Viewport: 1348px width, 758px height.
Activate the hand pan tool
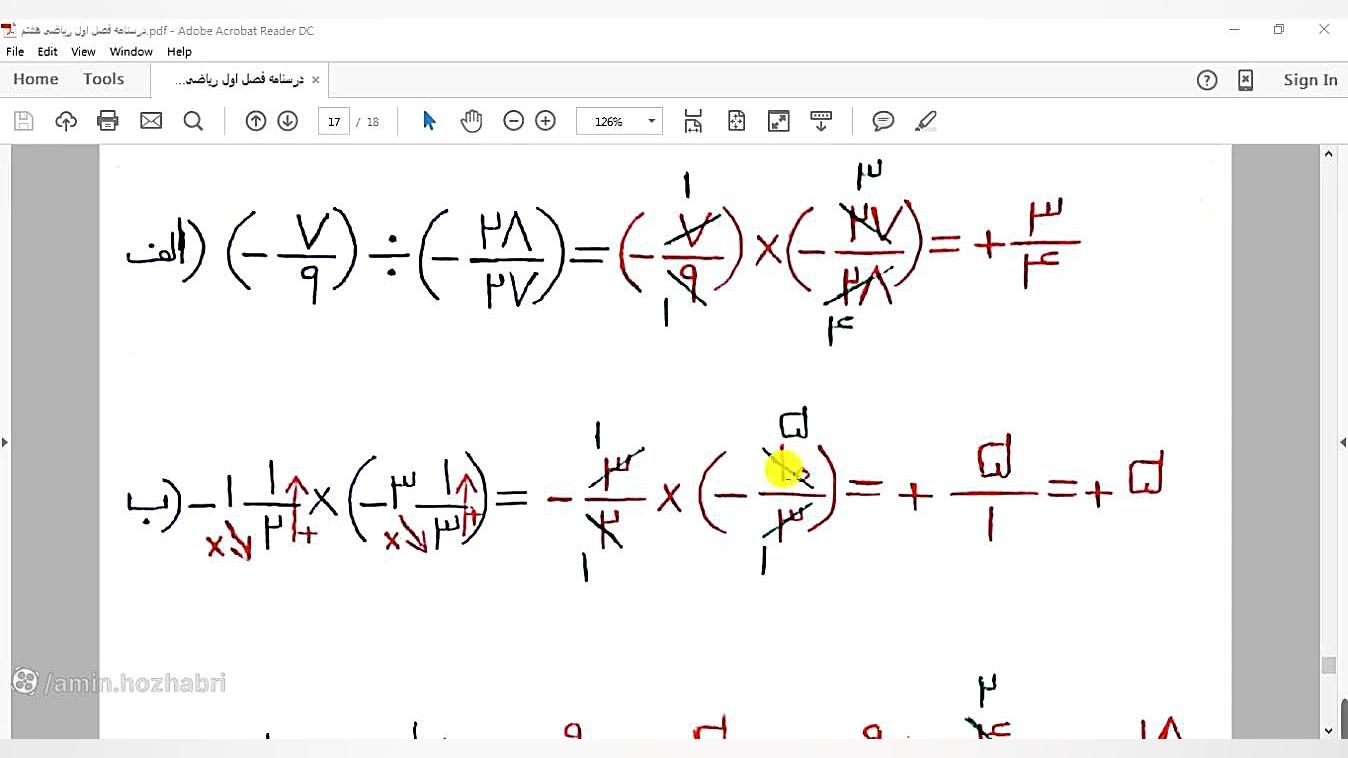point(471,121)
